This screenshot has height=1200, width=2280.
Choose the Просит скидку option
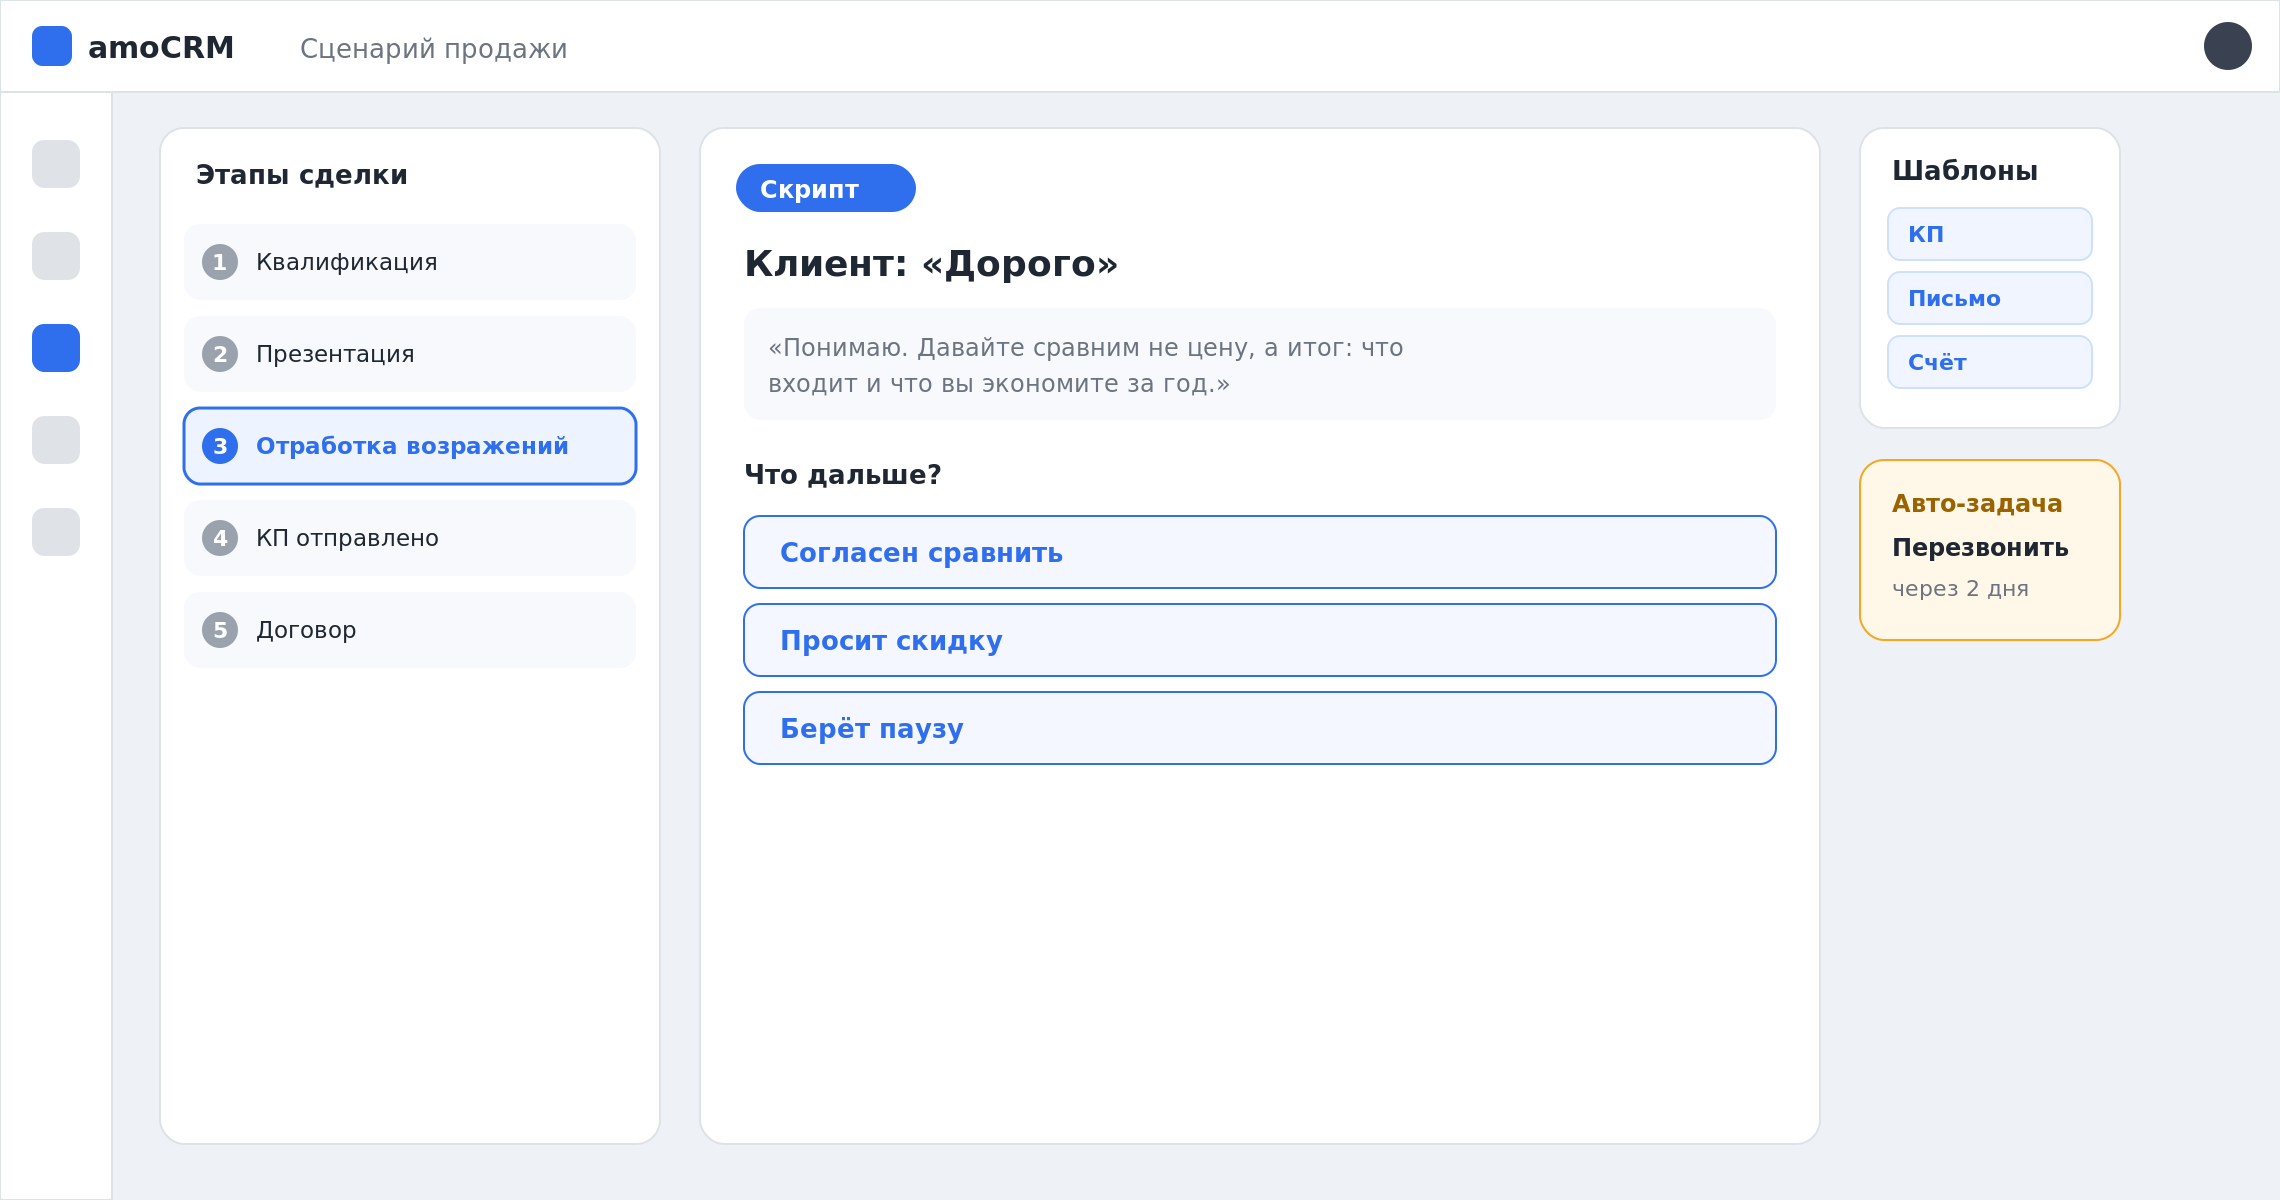[x=1260, y=640]
